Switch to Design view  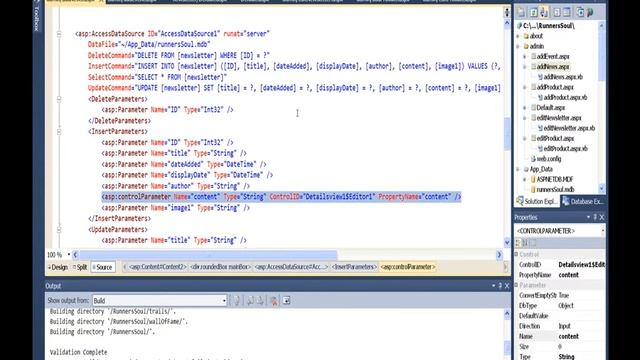point(58,267)
